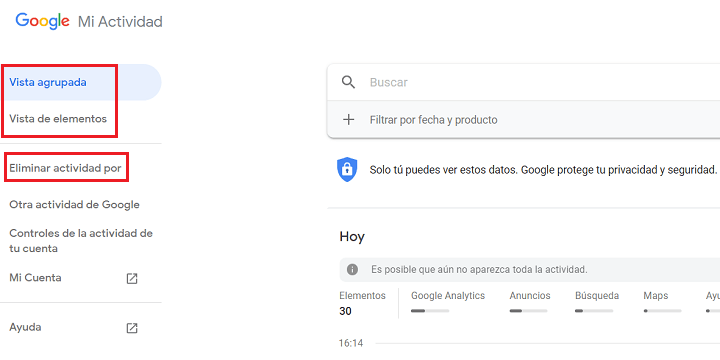
Task: Click the Google Analytics activity bar
Action: pyautogui.click(x=430, y=311)
